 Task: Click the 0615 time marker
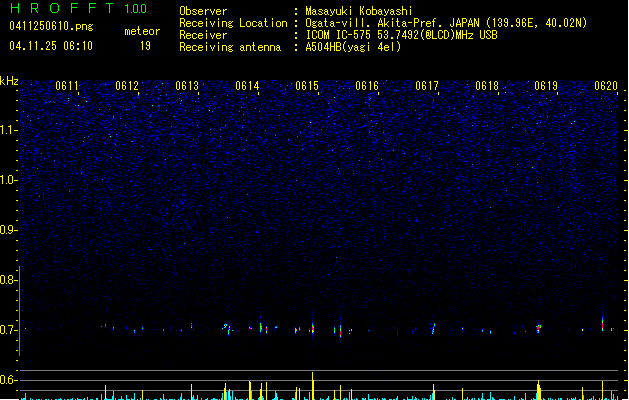307,86
